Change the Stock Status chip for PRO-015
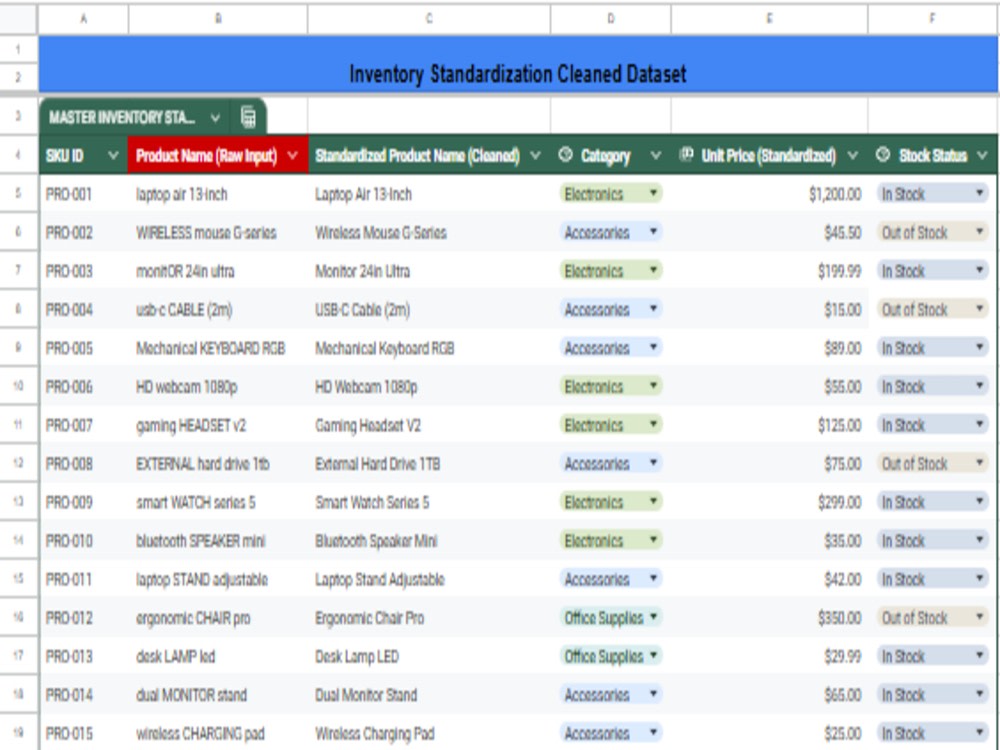Viewport: 1000px width, 750px height. point(932,733)
